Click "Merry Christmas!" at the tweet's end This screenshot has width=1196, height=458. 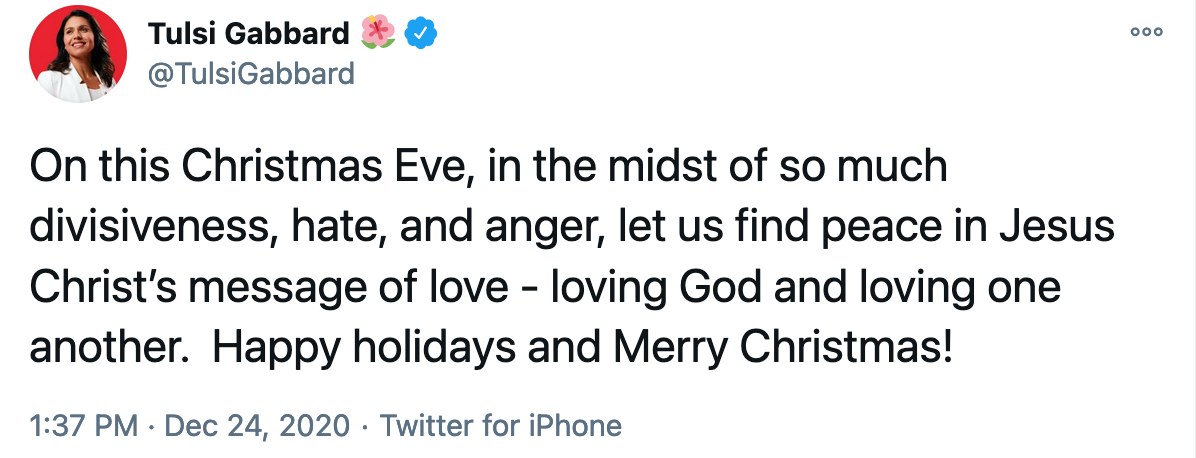tap(784, 349)
